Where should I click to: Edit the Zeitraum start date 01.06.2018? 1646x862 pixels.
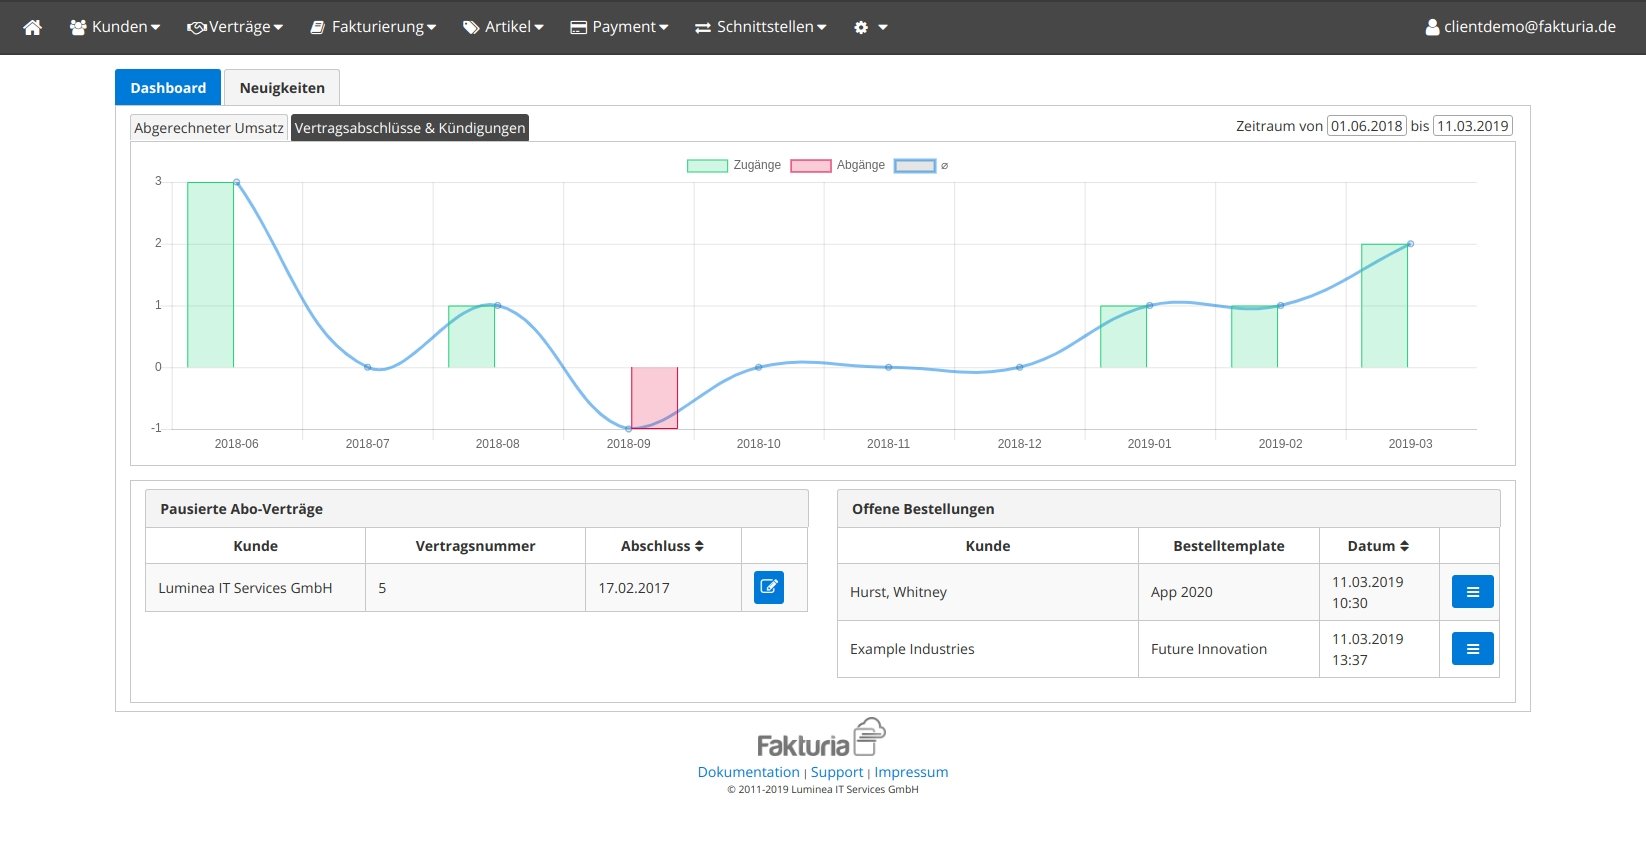click(x=1367, y=126)
